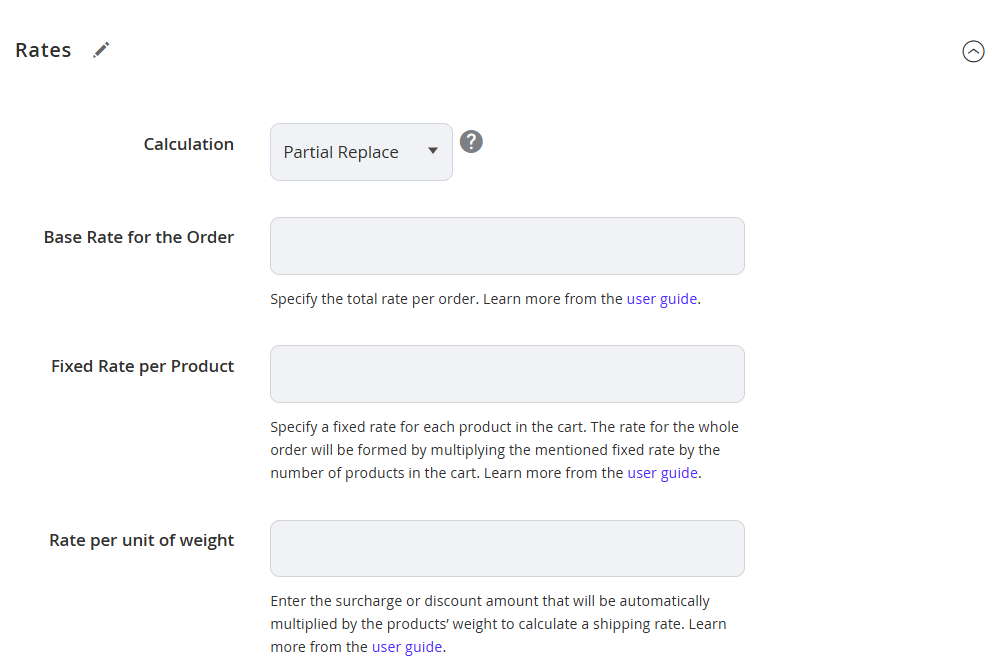Open the user guide link under Base Rate
The image size is (999, 662).
click(661, 299)
